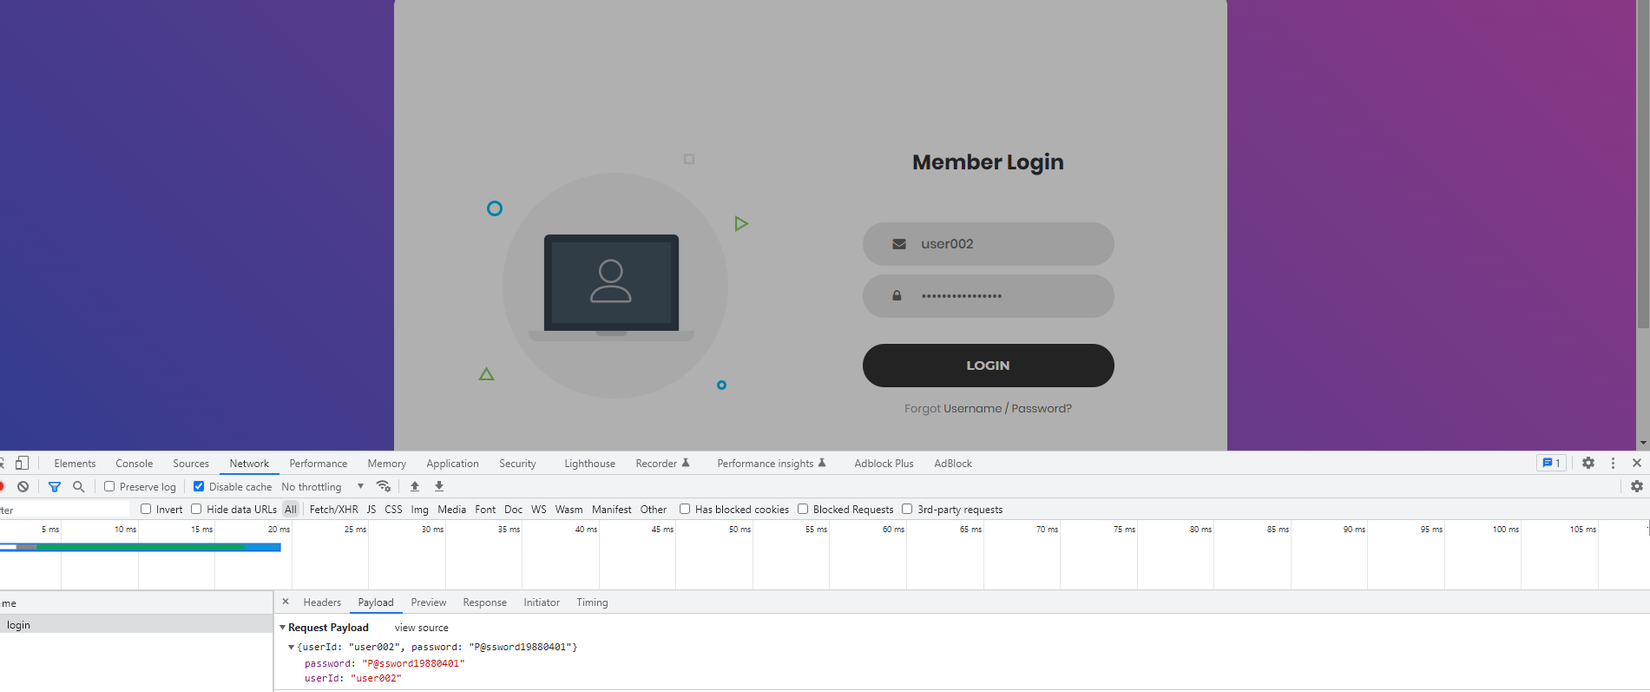Show the request Preview tab
The height and width of the screenshot is (692, 1650).
428,602
